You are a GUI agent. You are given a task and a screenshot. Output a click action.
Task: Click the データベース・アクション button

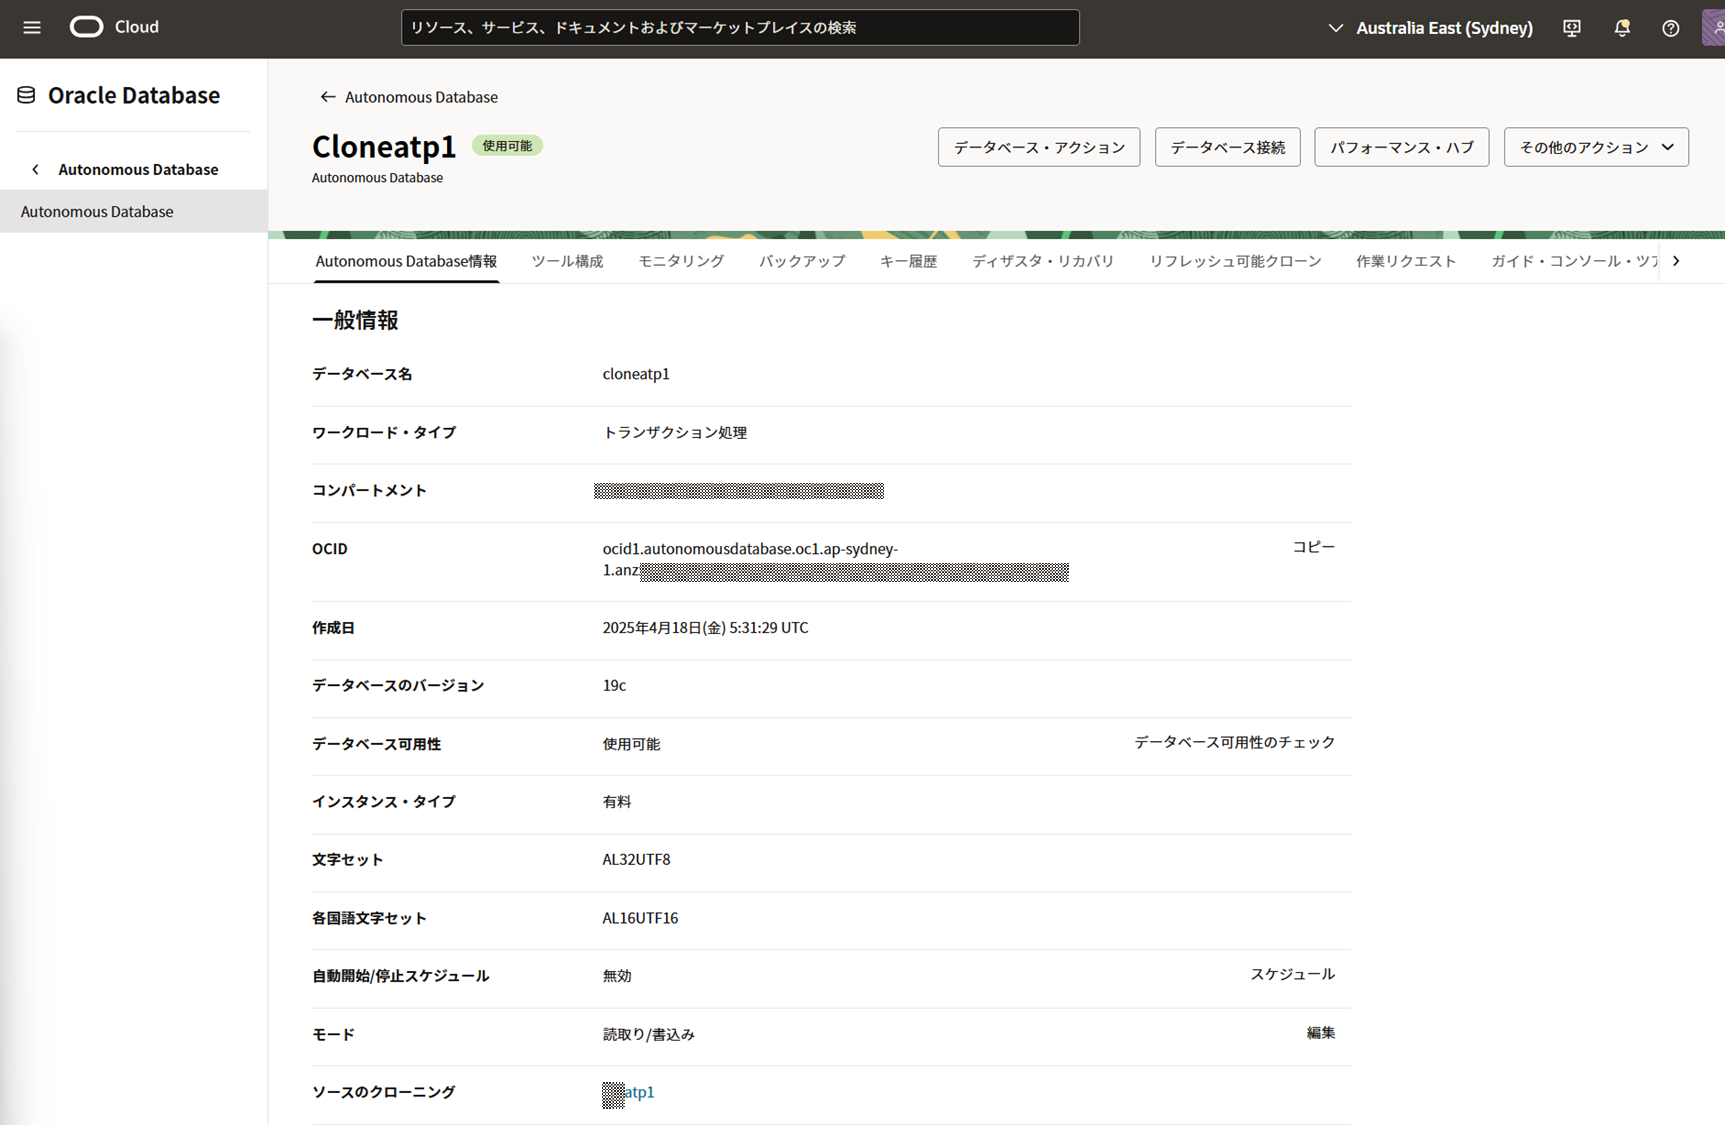(1039, 147)
